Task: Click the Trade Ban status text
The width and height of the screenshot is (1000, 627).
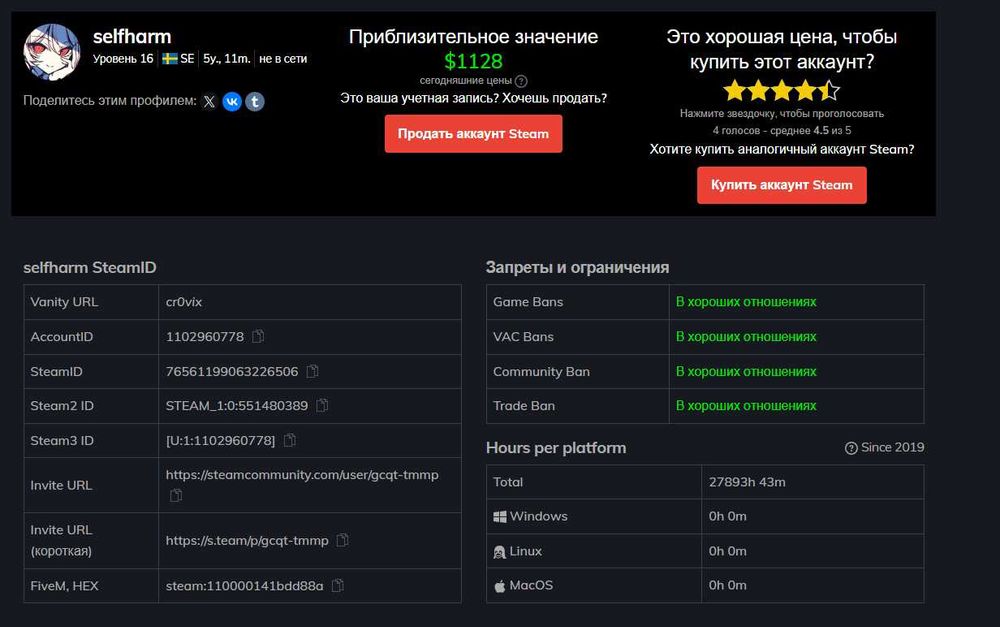Action: (746, 406)
